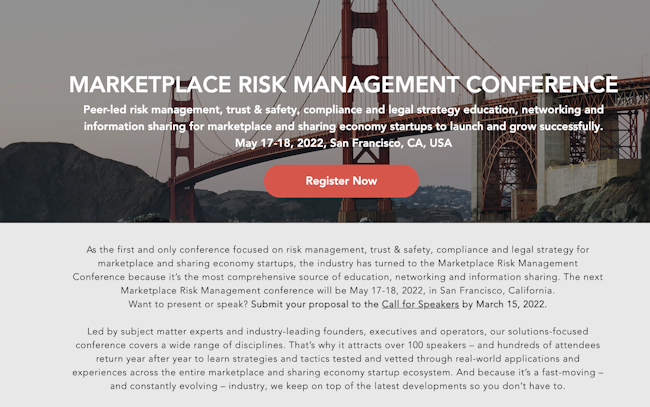The height and width of the screenshot is (407, 650).
Task: Click the 'May 17-18, 2022, San Francisco' hero date
Action: [x=343, y=143]
